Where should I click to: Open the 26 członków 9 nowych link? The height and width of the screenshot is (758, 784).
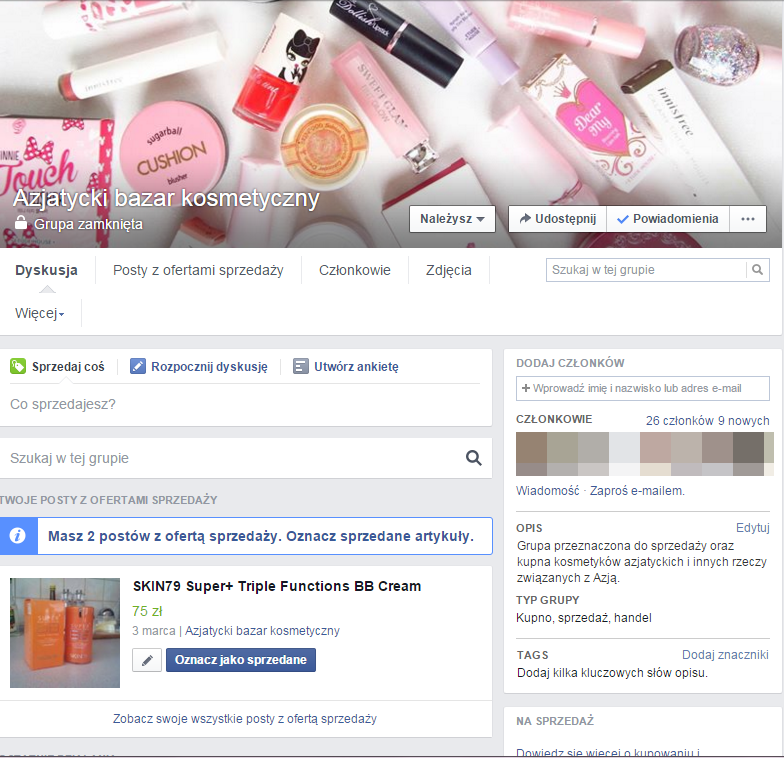pos(708,421)
